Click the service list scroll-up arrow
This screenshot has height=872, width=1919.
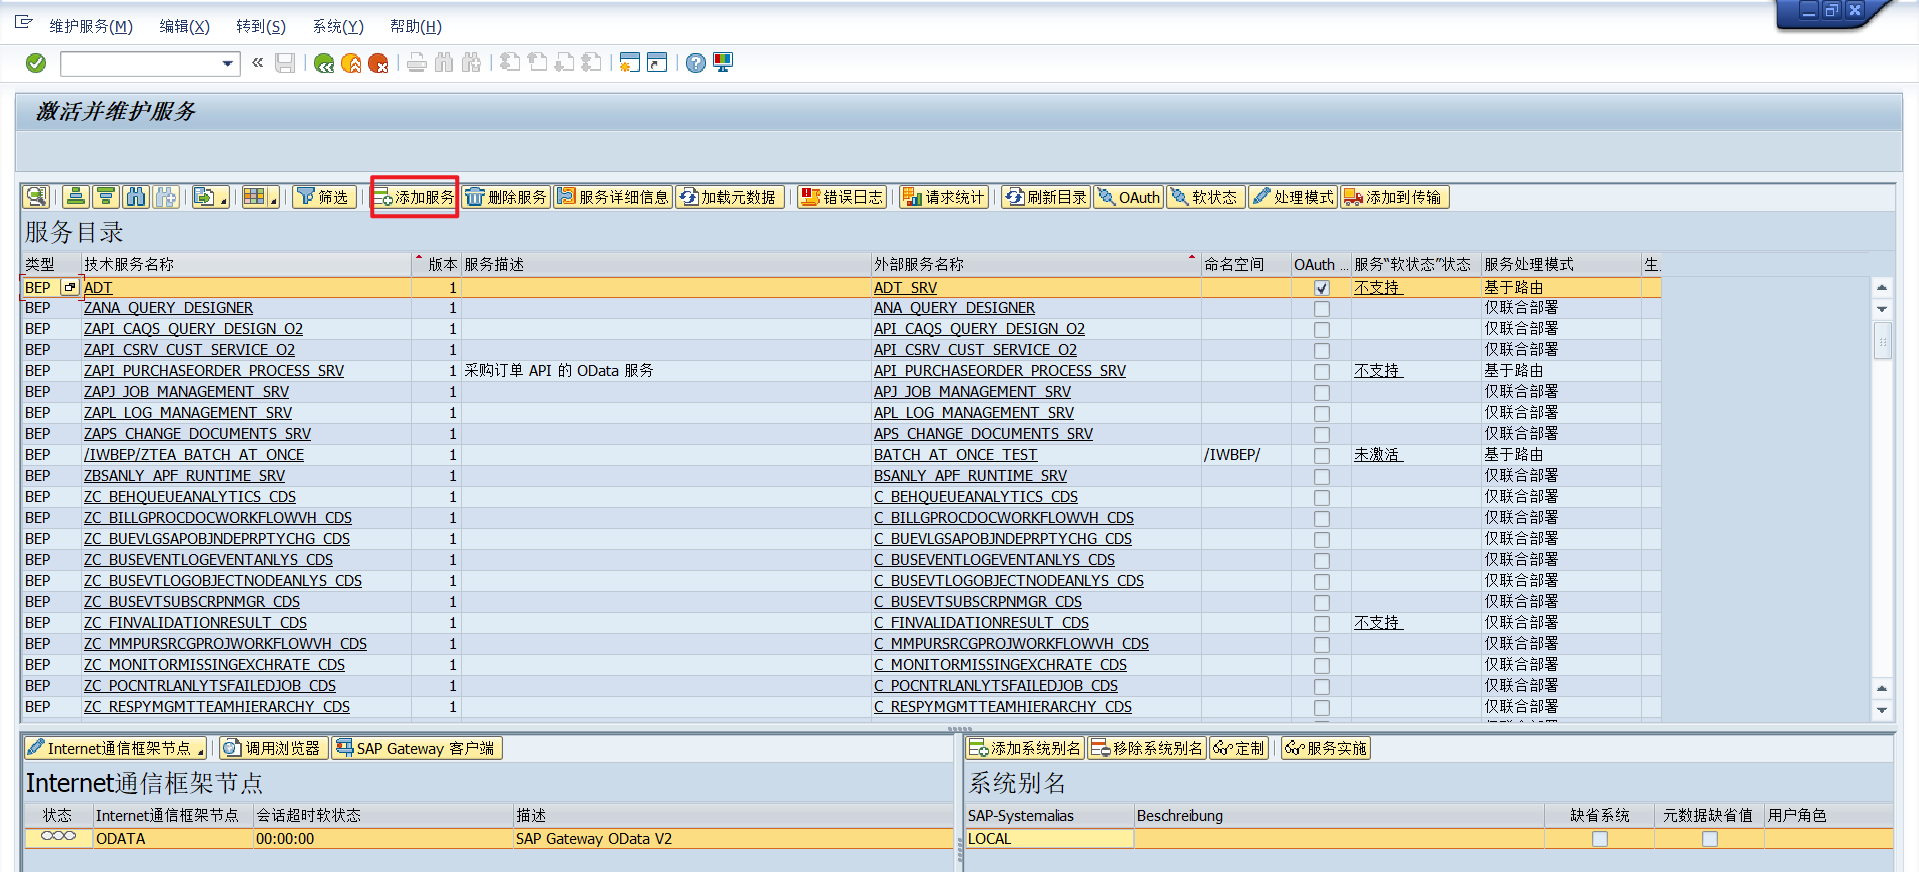pyautogui.click(x=1882, y=288)
